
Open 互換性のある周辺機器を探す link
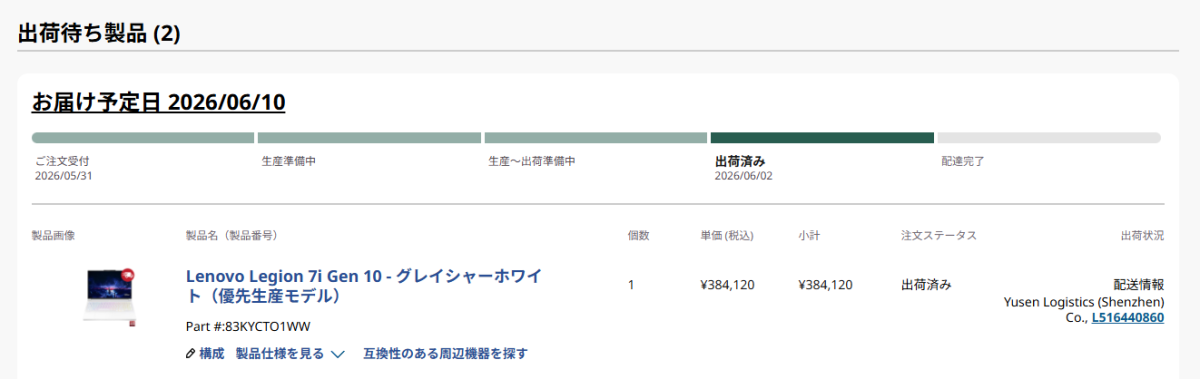(x=445, y=354)
